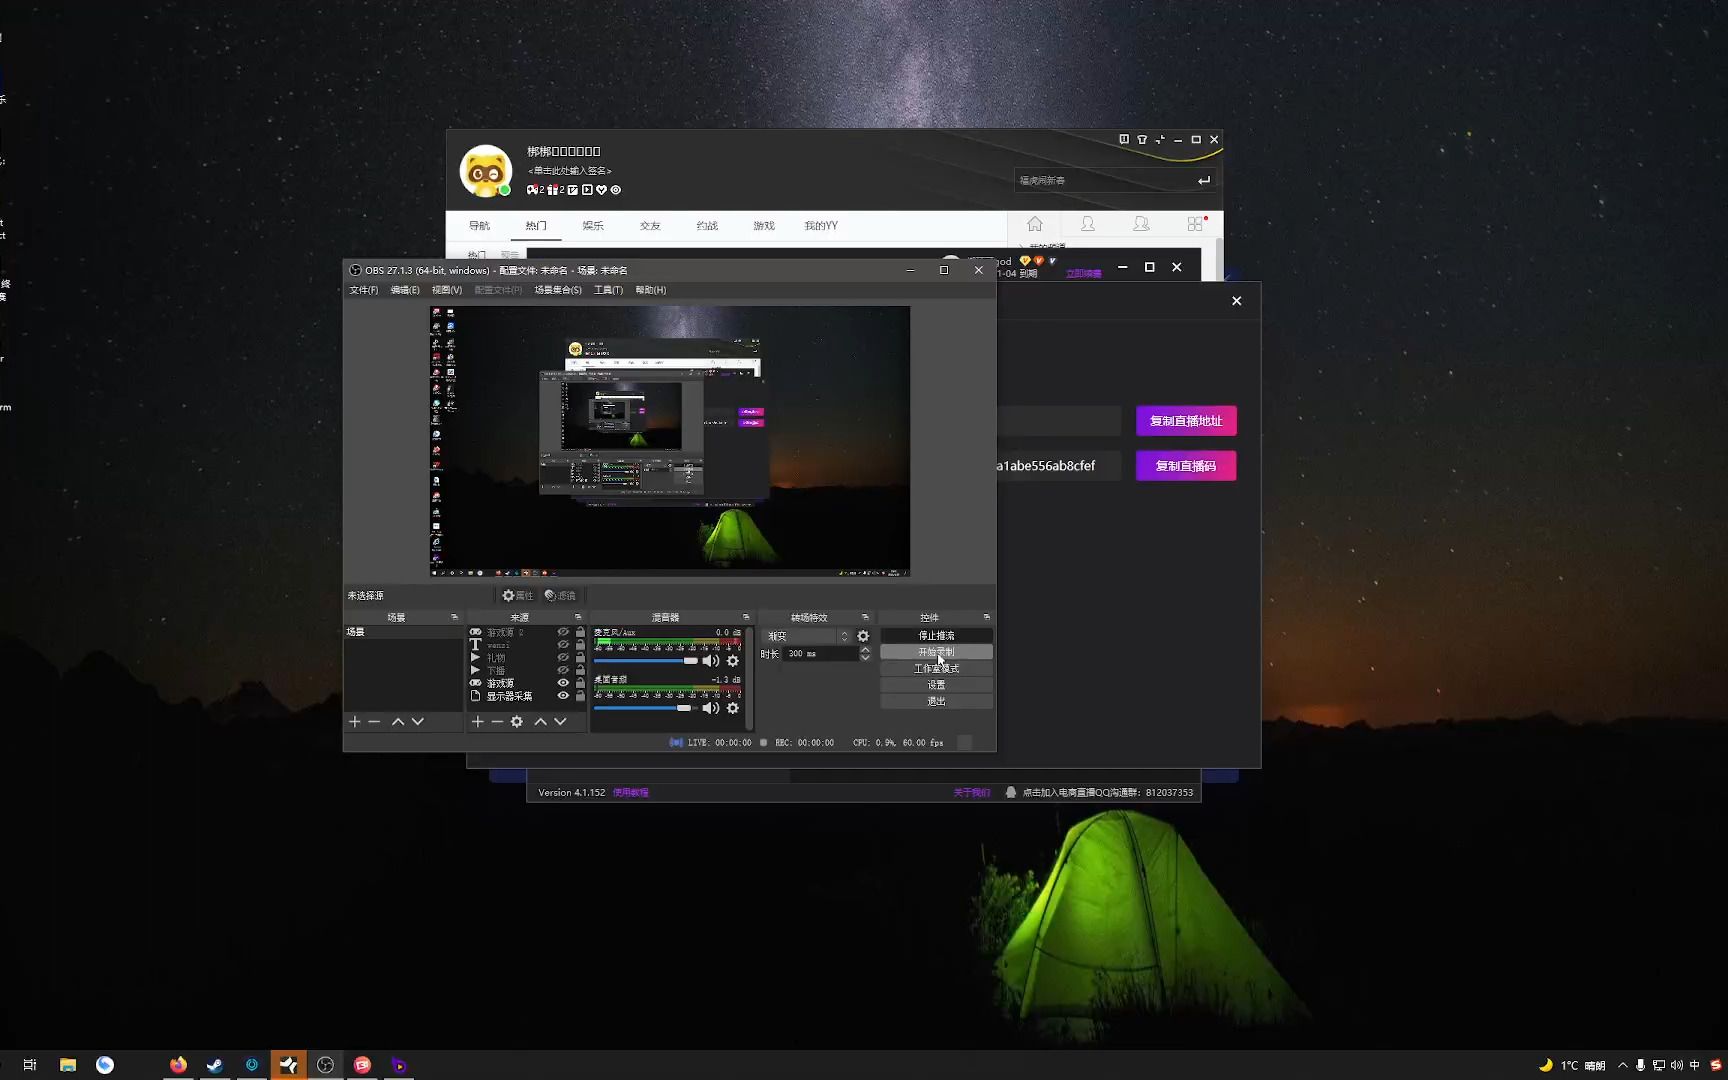Move source up arrow in Sources panel
This screenshot has width=1728, height=1080.
point(540,721)
